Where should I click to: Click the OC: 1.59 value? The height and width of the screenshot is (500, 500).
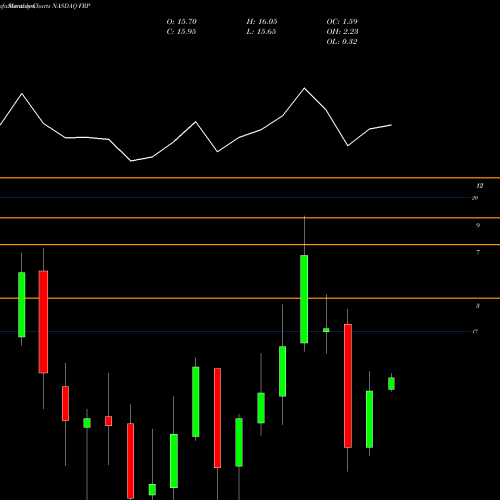342,22
